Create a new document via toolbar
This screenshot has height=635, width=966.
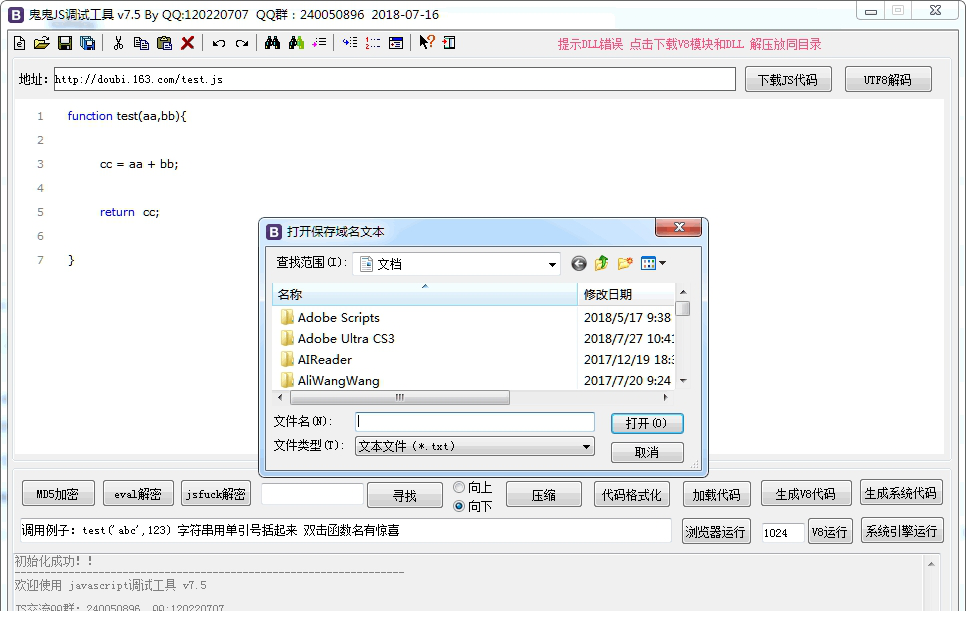point(18,42)
